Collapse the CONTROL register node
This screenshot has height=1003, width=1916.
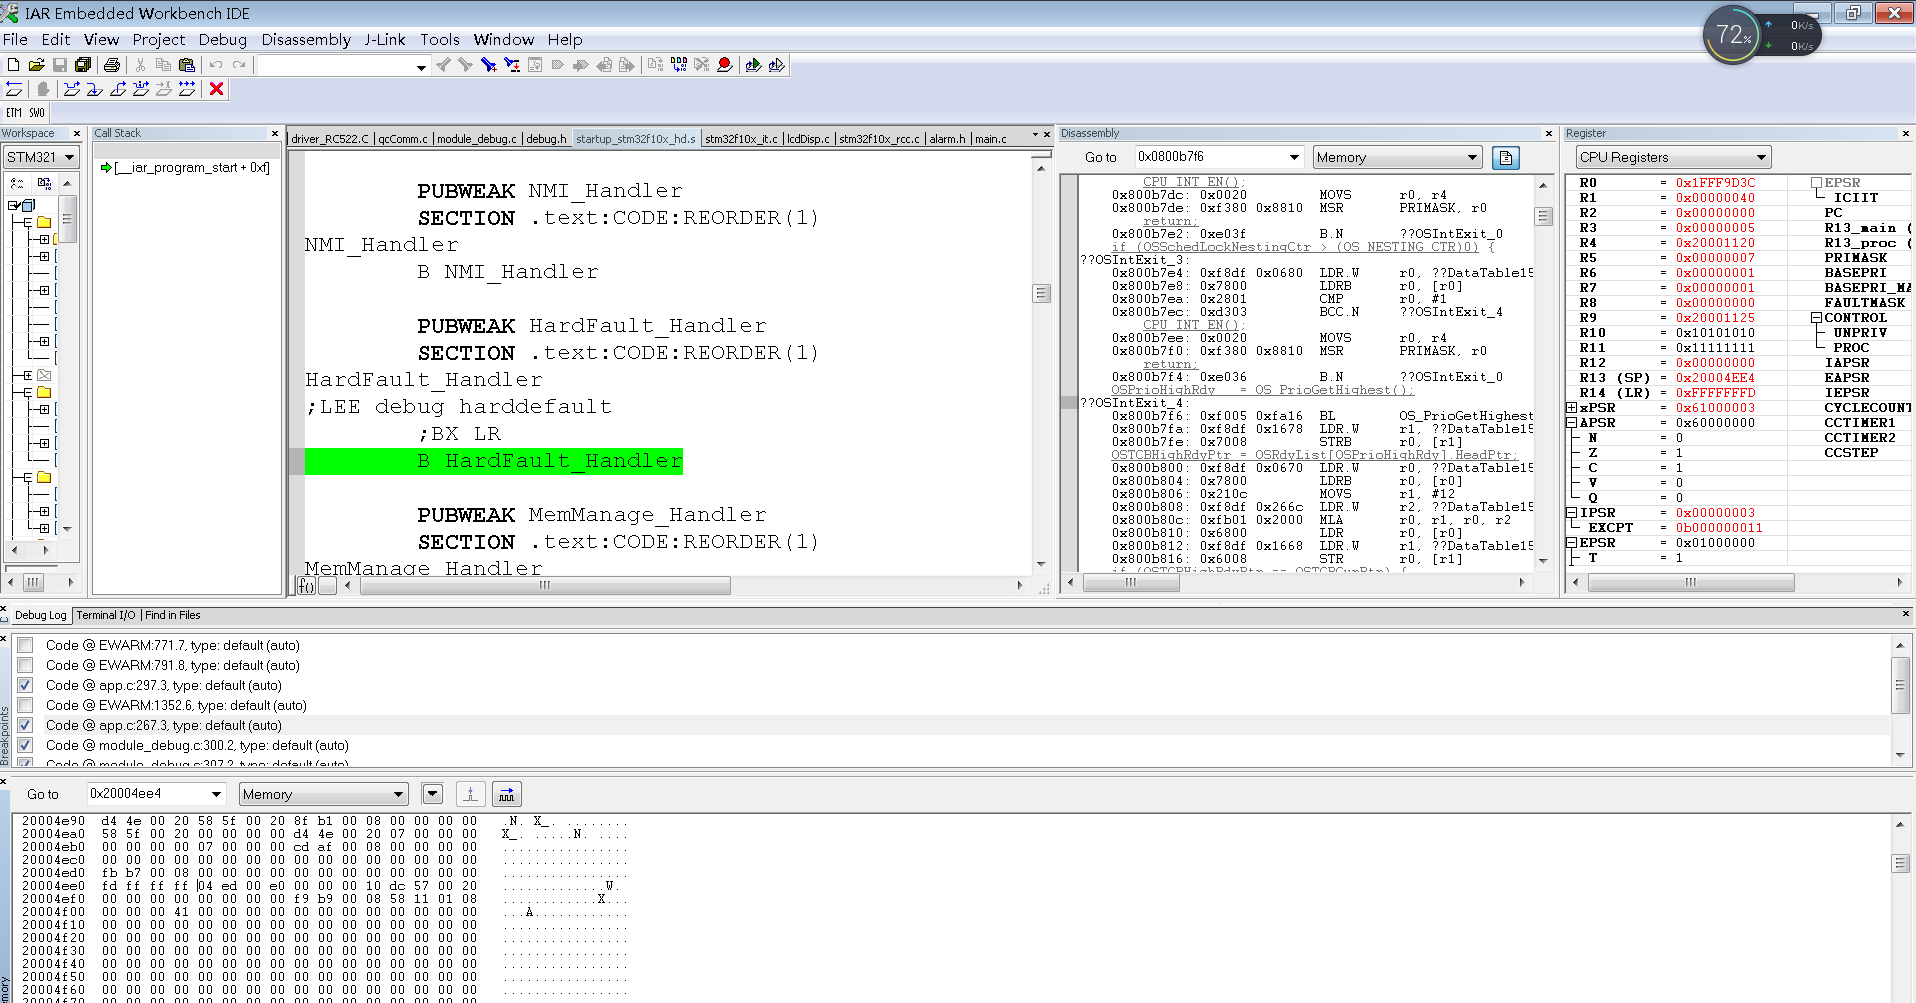[x=1817, y=318]
